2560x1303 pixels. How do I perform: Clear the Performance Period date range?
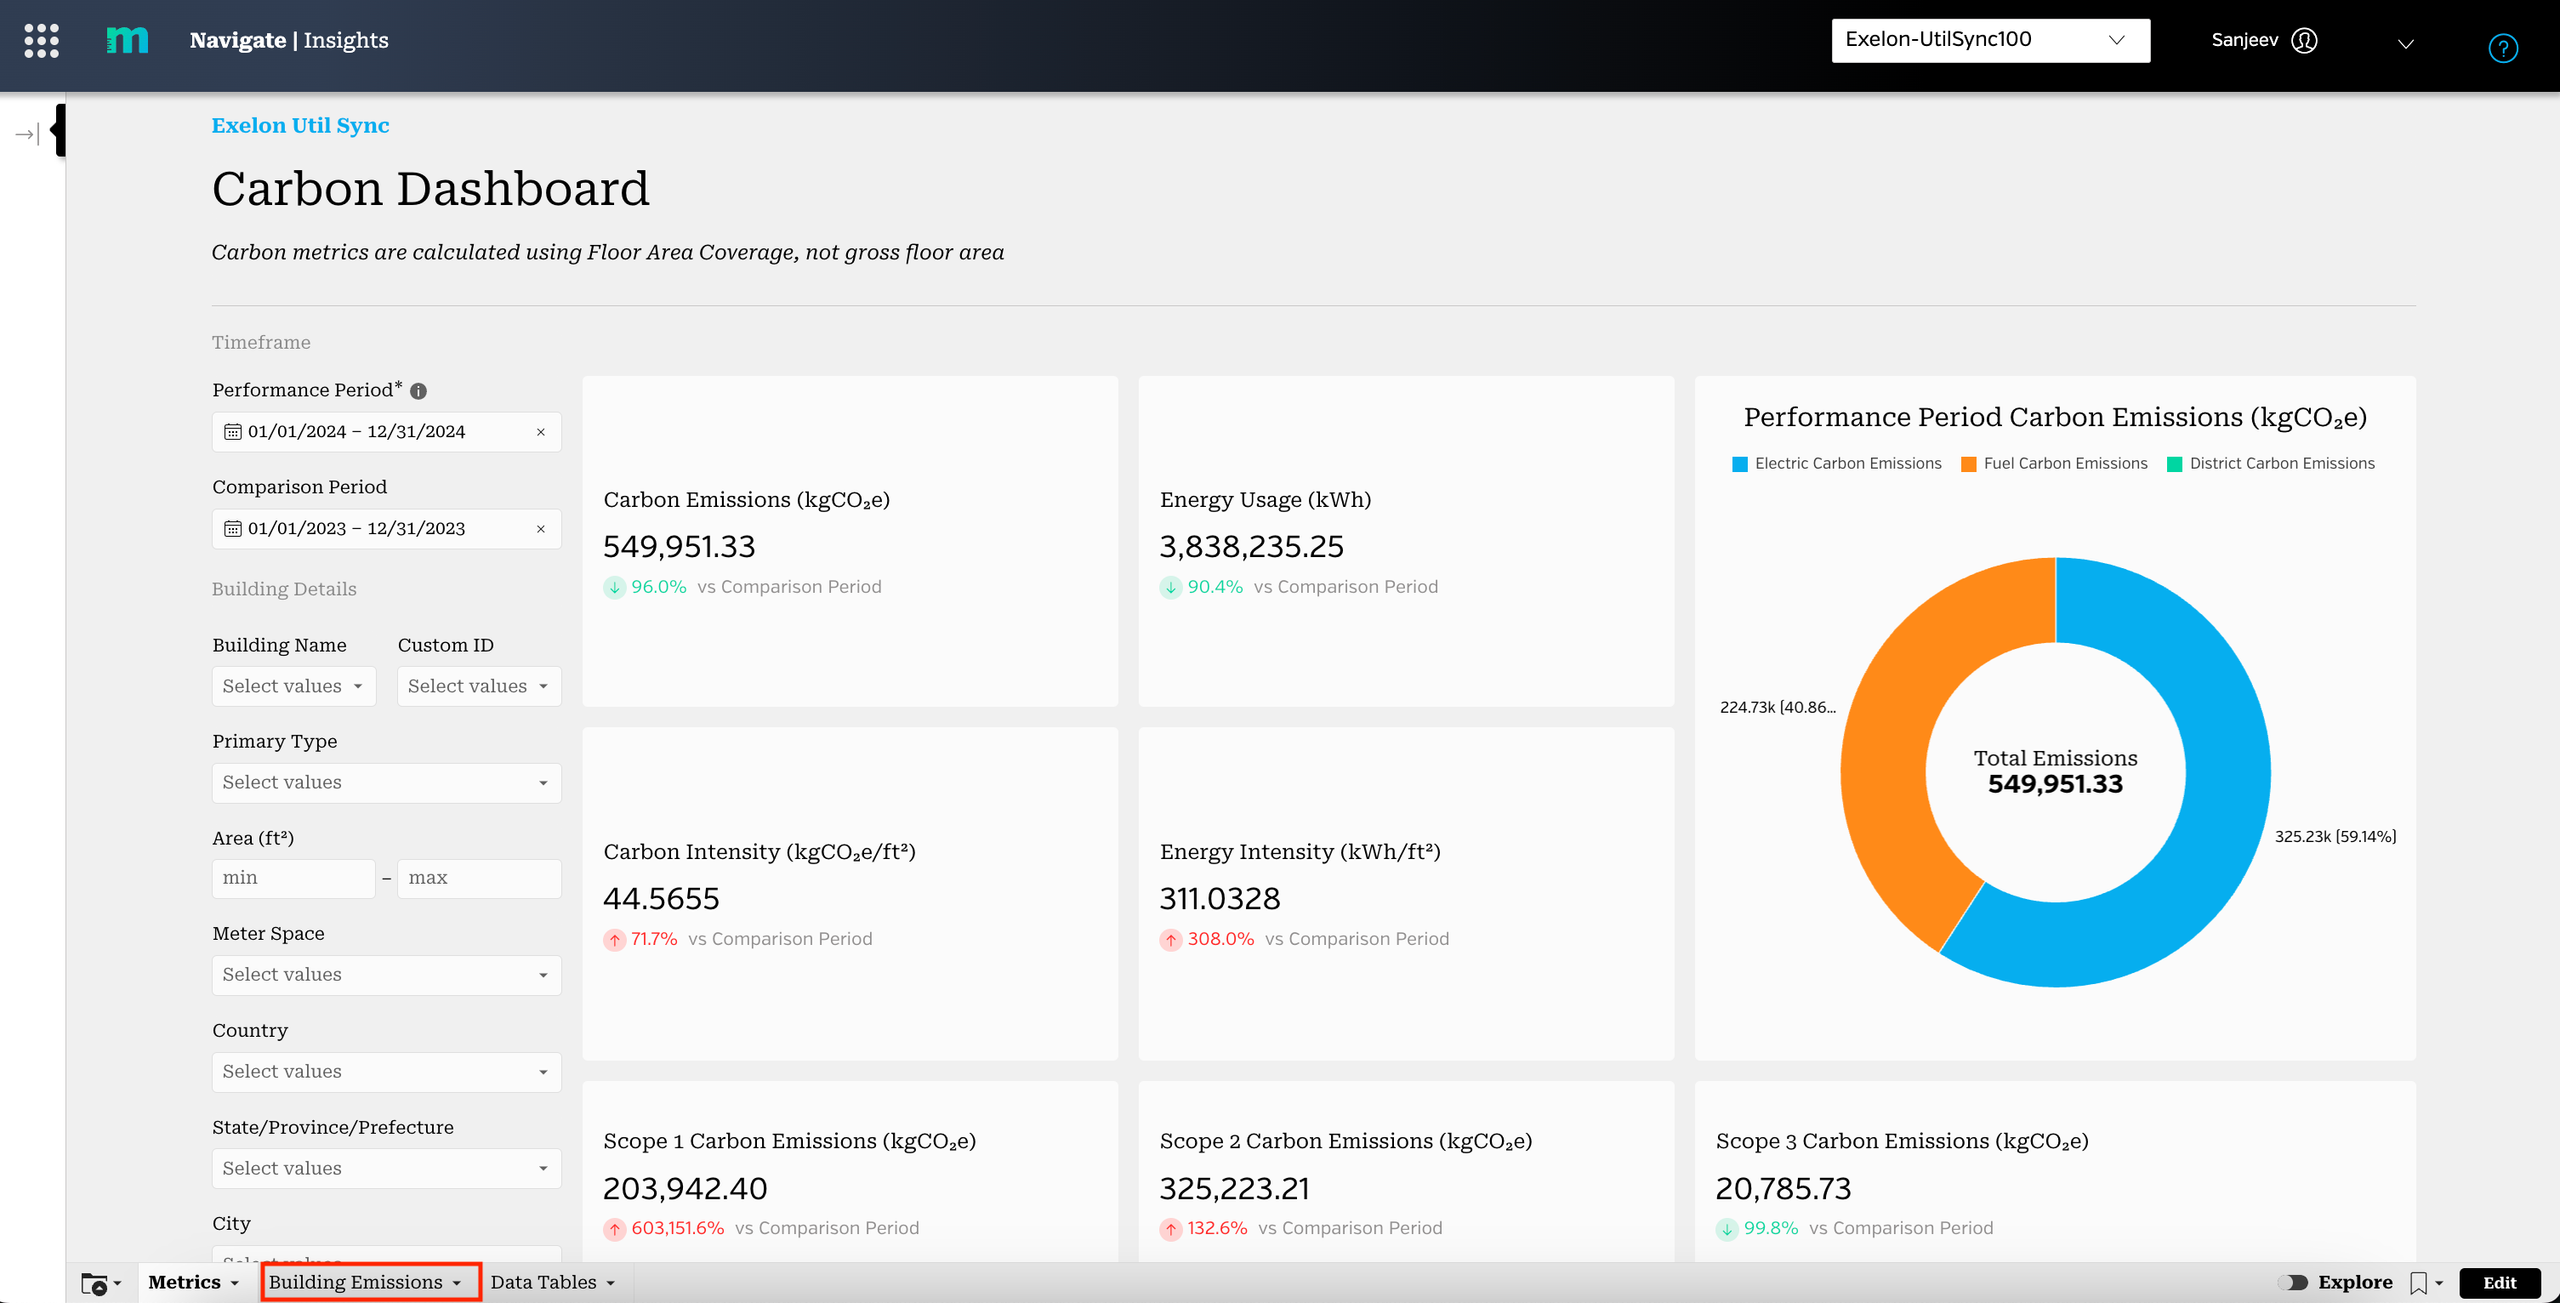click(541, 432)
